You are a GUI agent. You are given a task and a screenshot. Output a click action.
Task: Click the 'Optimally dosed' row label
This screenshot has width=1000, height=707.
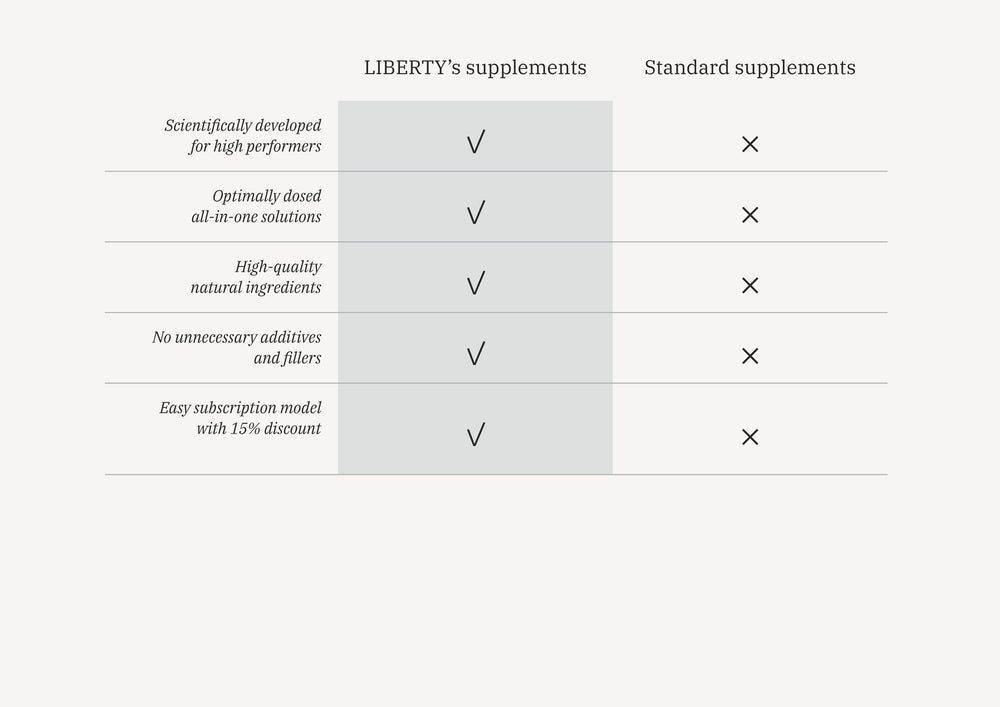(267, 196)
